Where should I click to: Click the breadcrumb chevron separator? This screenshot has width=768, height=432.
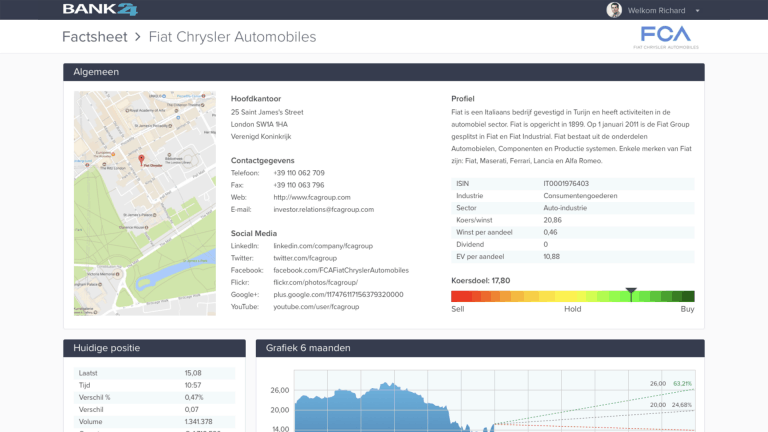point(138,37)
